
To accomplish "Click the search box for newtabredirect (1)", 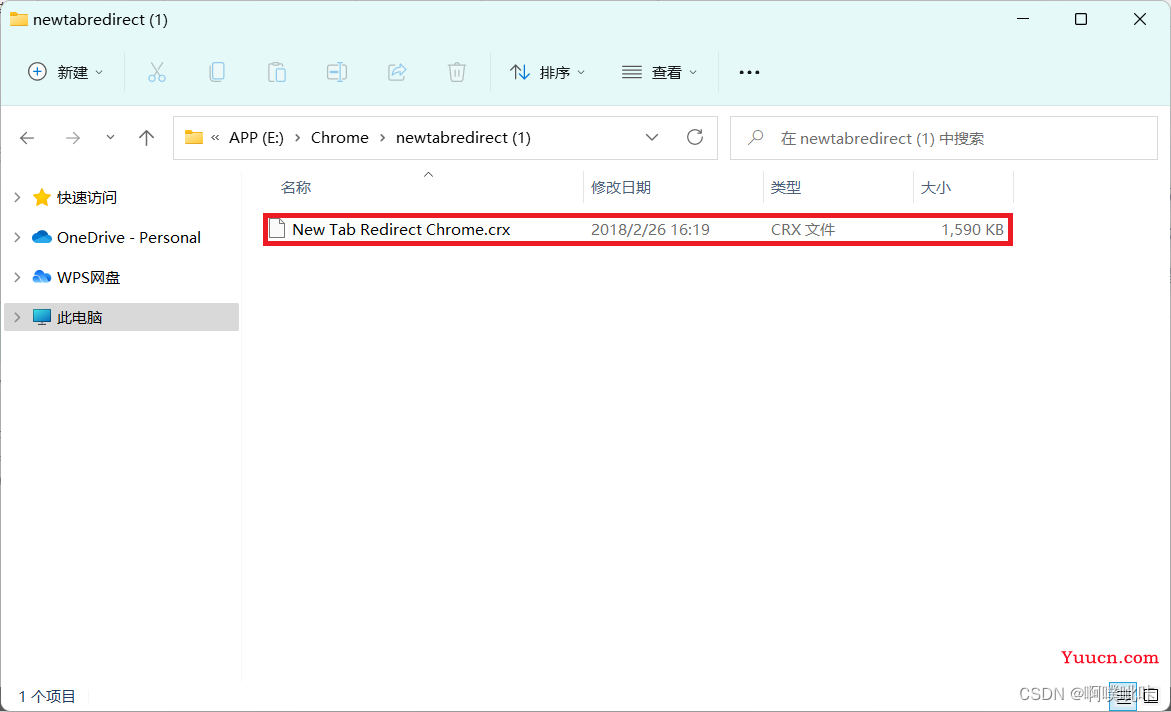I will [944, 138].
